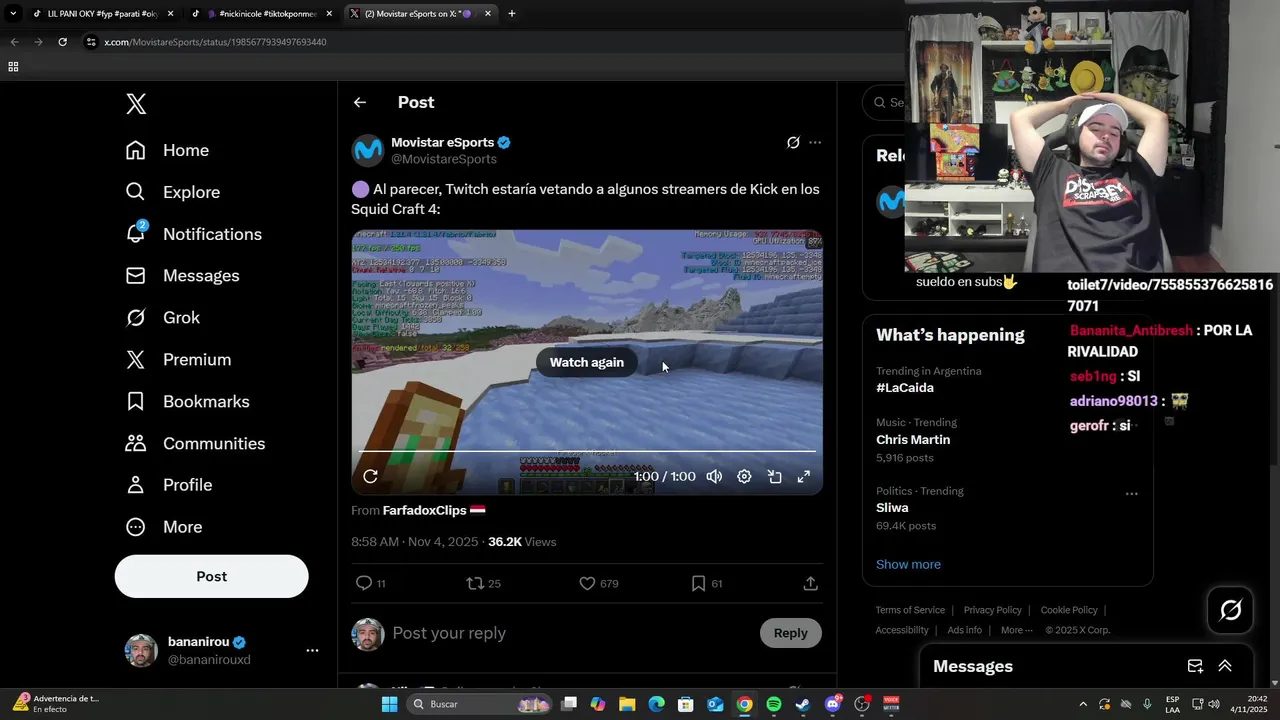
Task: Bookmark the post showing 61 bookmarks
Action: [x=706, y=583]
